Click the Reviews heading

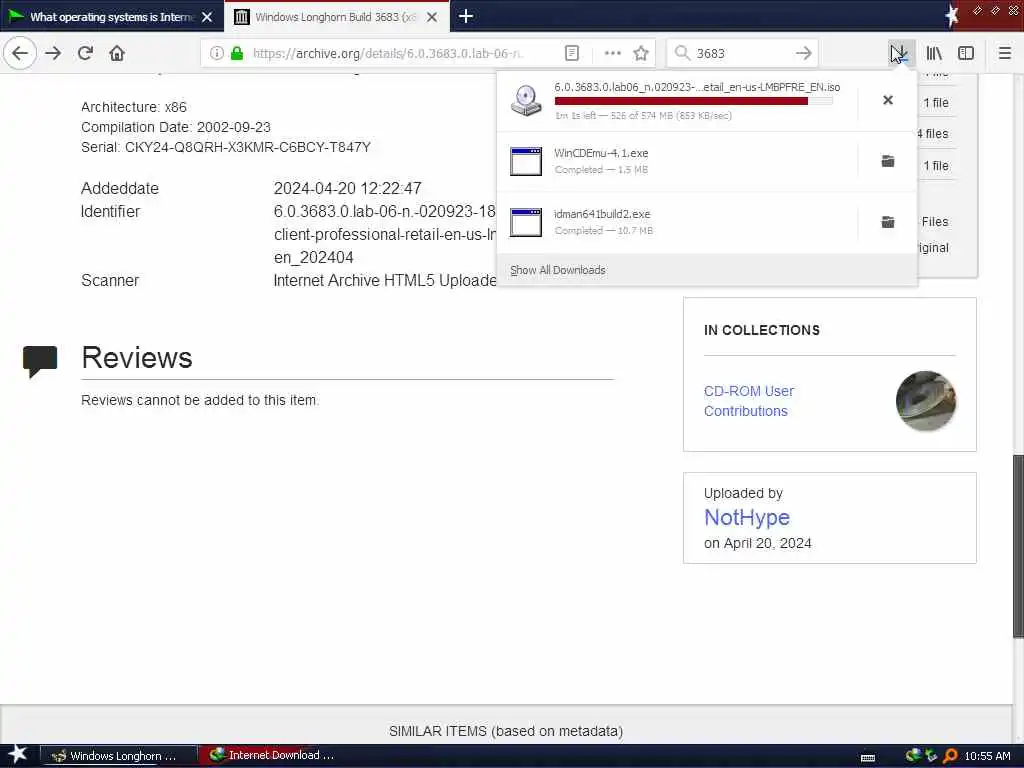pyautogui.click(x=136, y=358)
